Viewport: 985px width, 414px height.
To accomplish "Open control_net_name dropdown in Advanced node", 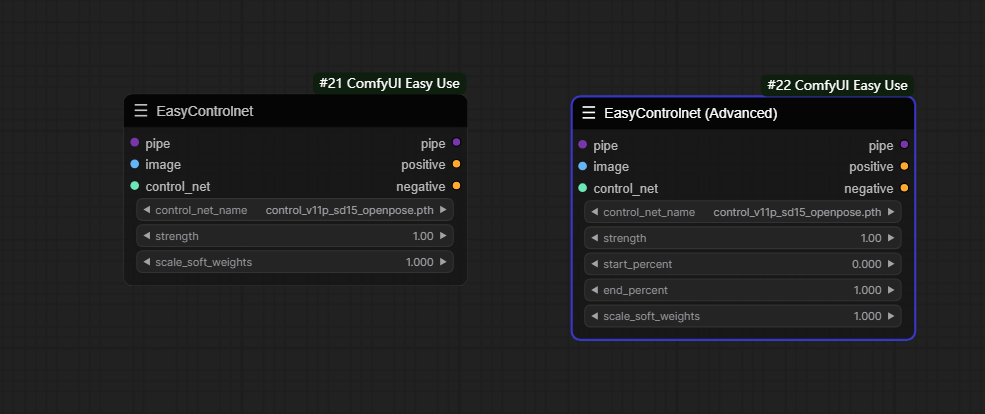I will pos(743,212).
